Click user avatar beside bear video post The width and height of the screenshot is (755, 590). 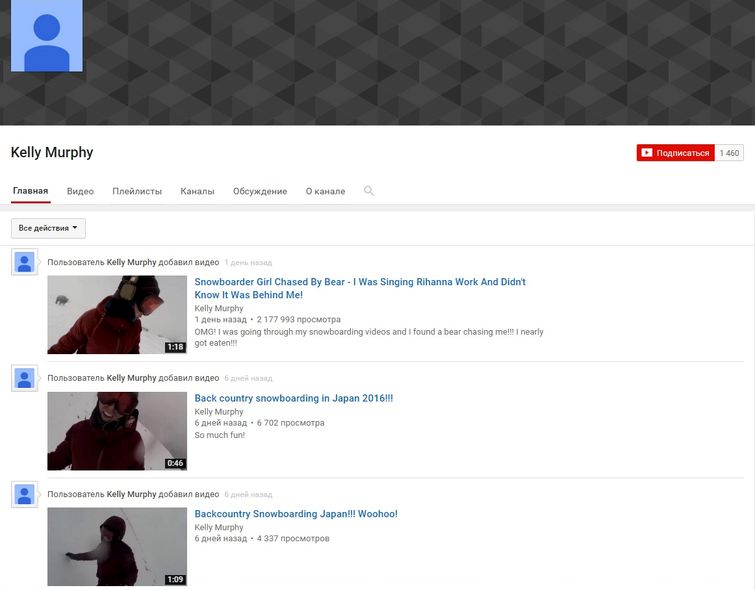[x=24, y=263]
